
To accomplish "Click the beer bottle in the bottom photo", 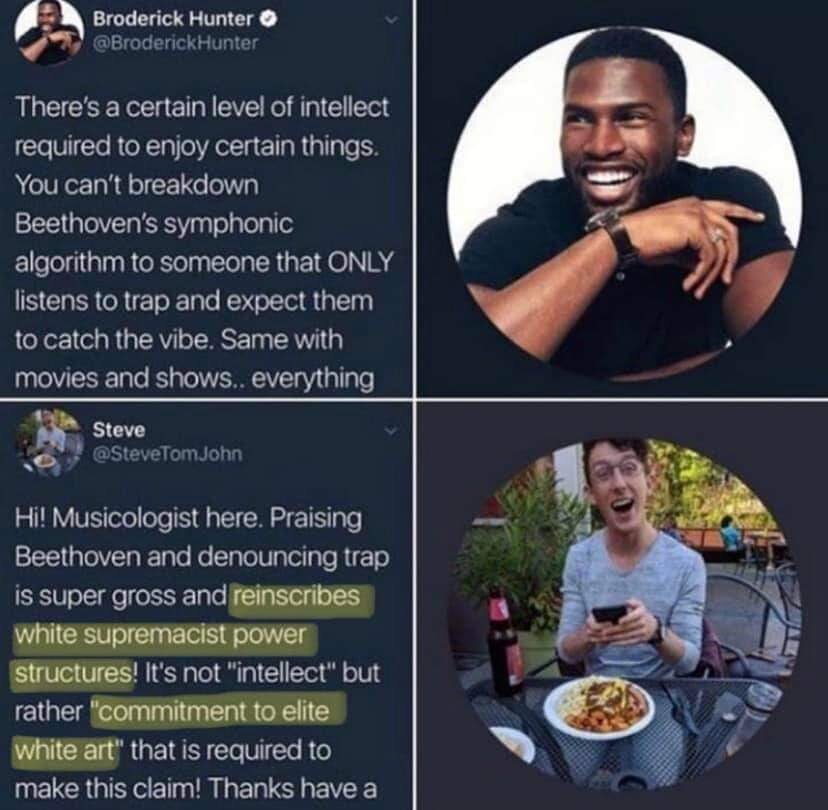I will coord(505,643).
